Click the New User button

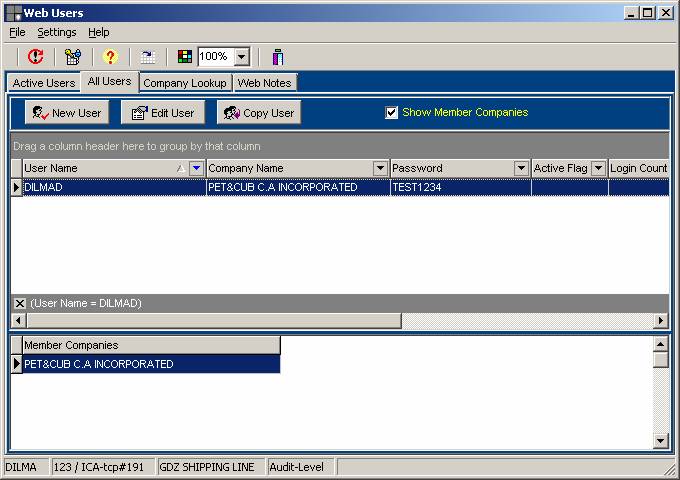(65, 113)
